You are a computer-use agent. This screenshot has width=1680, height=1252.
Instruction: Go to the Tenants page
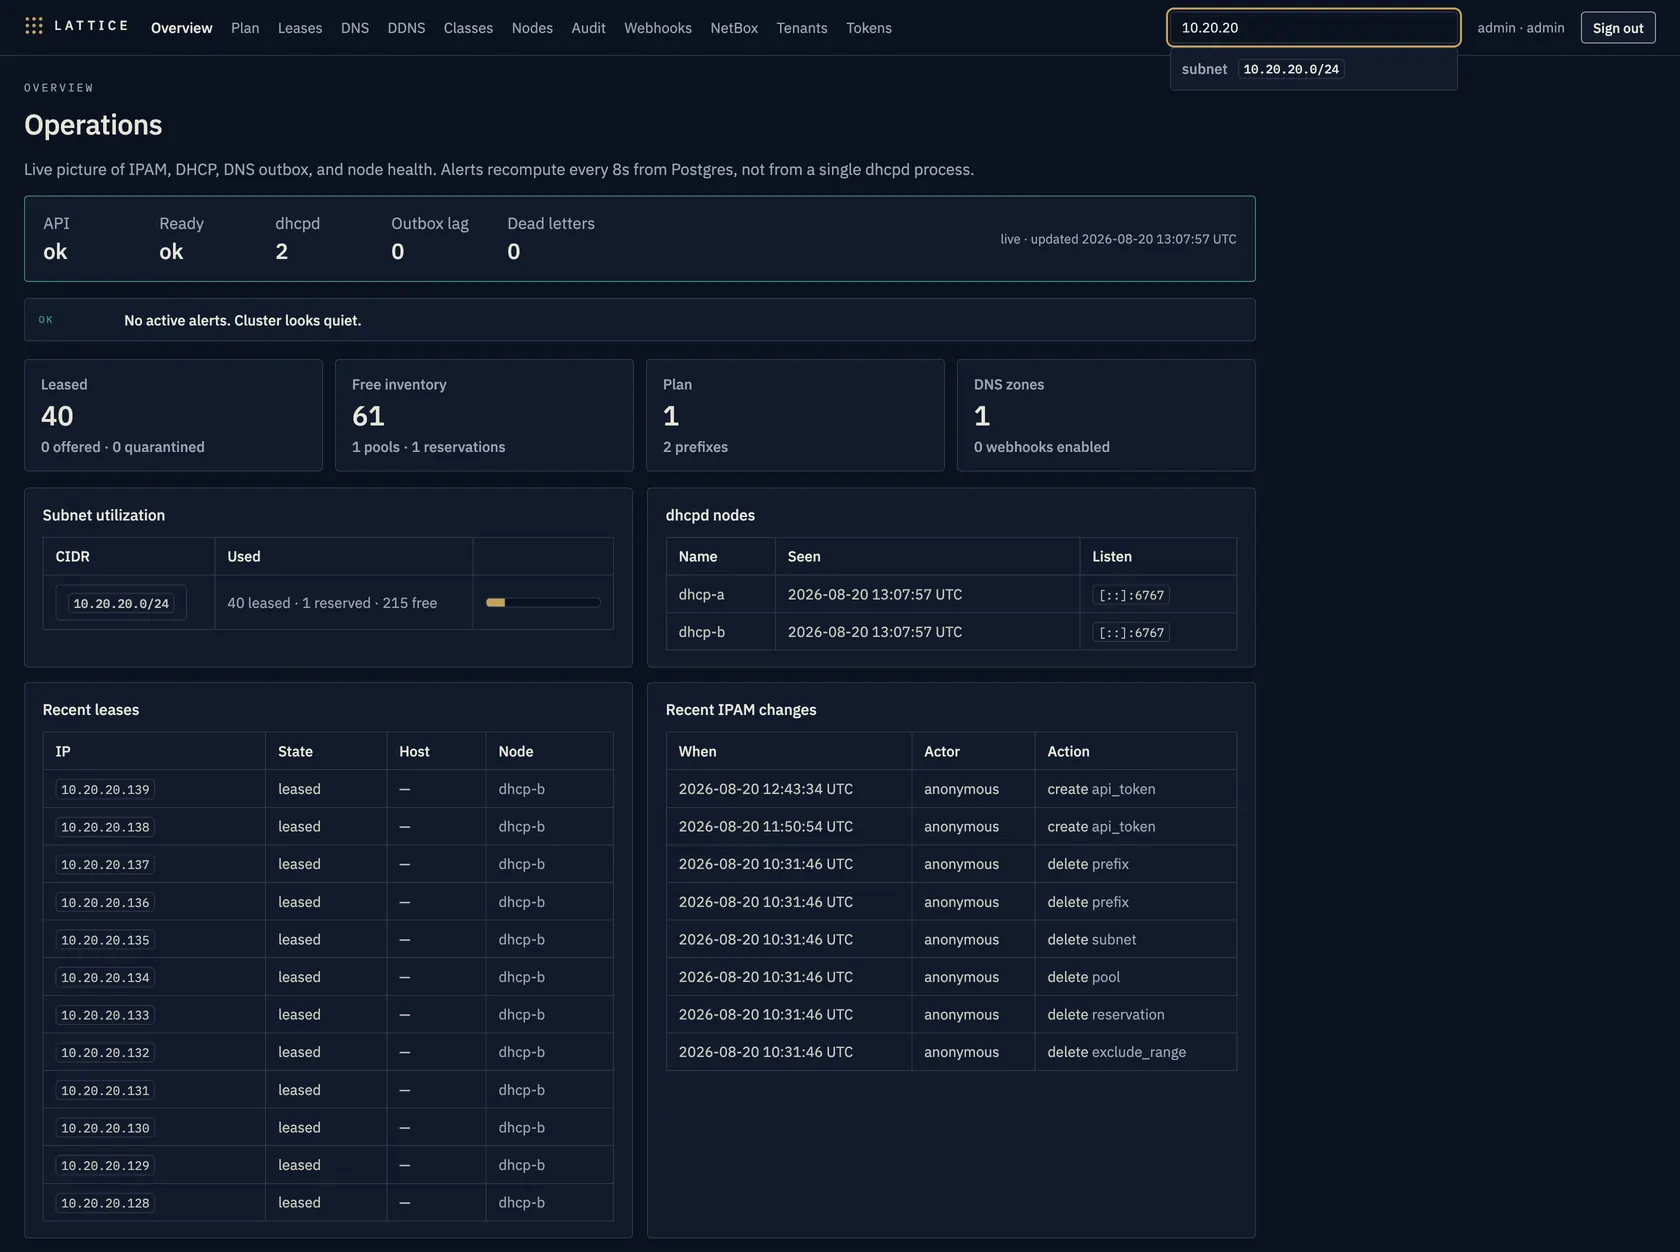coord(802,28)
